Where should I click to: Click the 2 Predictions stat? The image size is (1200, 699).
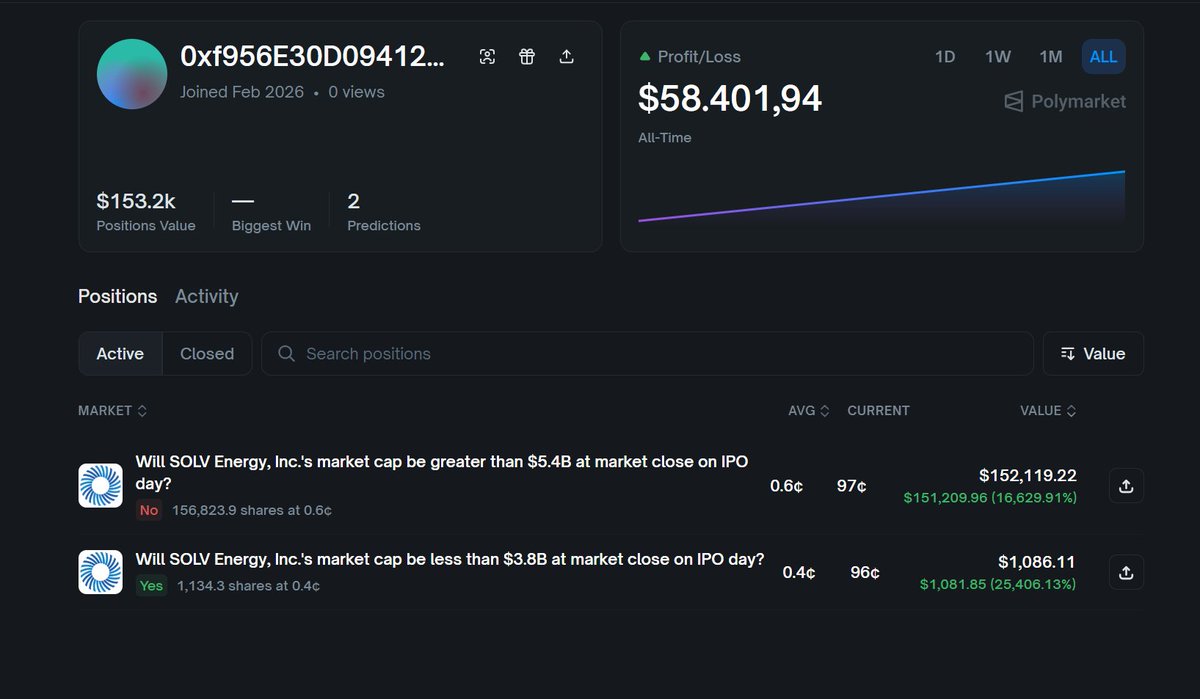(x=384, y=211)
